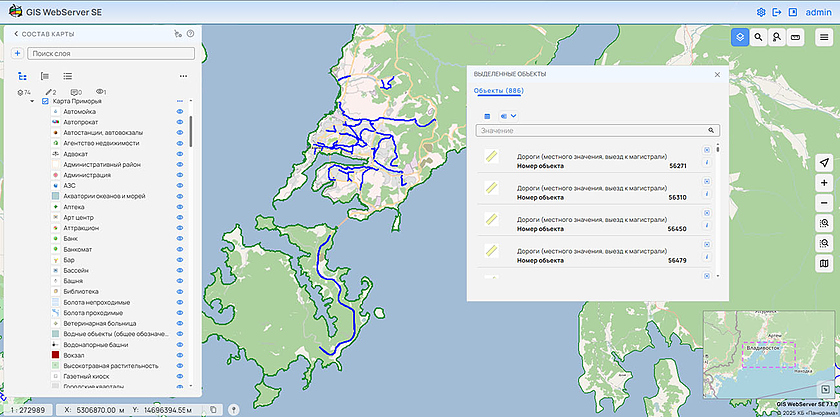Click the geolocation arrow icon
The width and height of the screenshot is (840, 417).
pos(824,163)
